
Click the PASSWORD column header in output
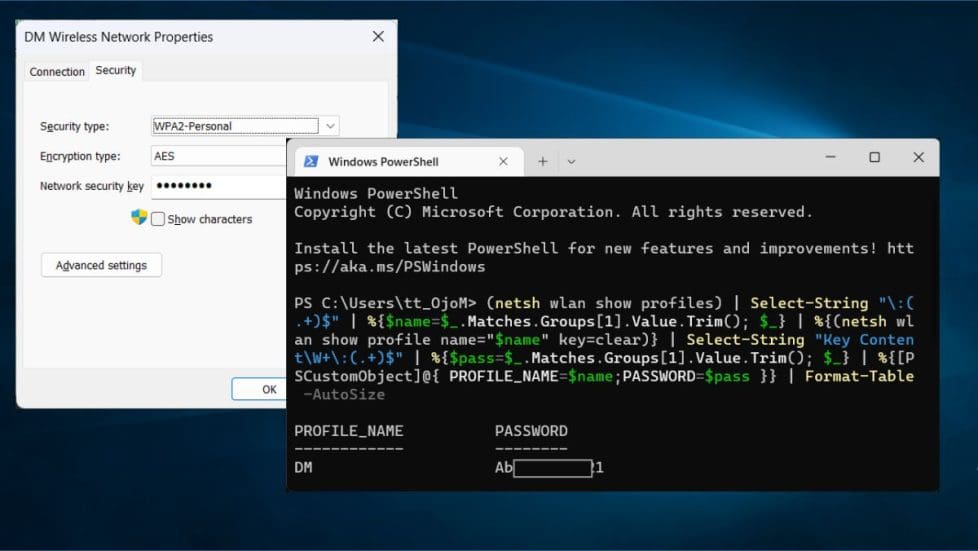coord(531,431)
